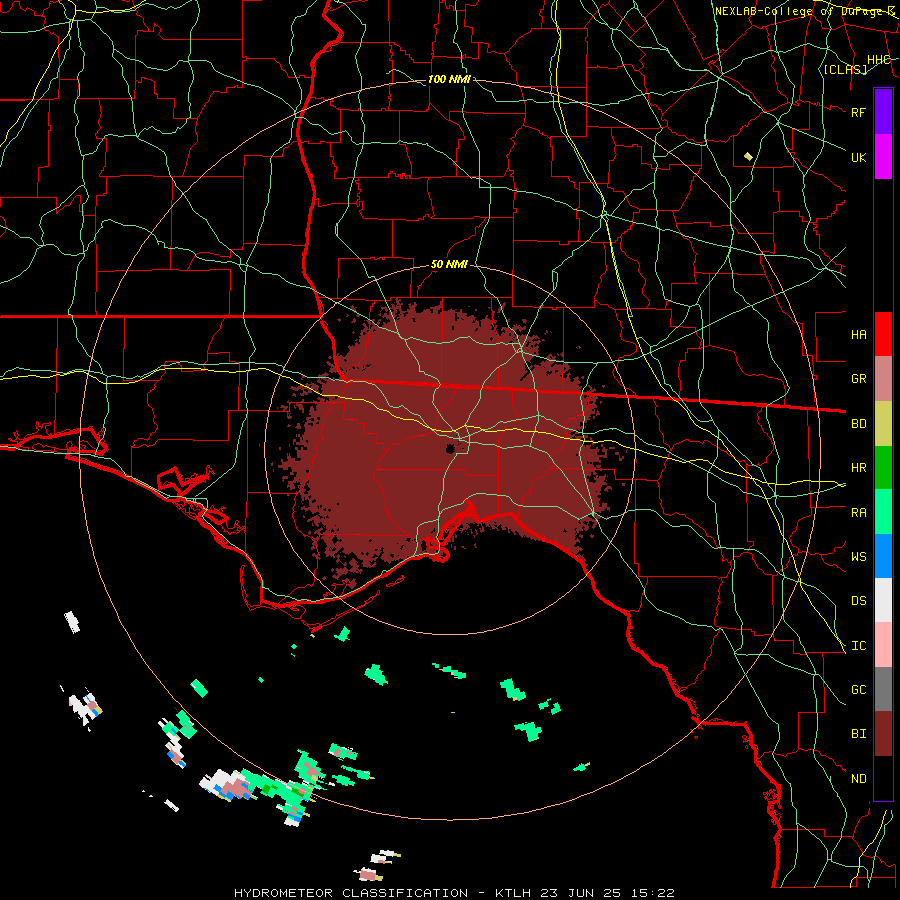Click the DS legend label

[x=858, y=601]
